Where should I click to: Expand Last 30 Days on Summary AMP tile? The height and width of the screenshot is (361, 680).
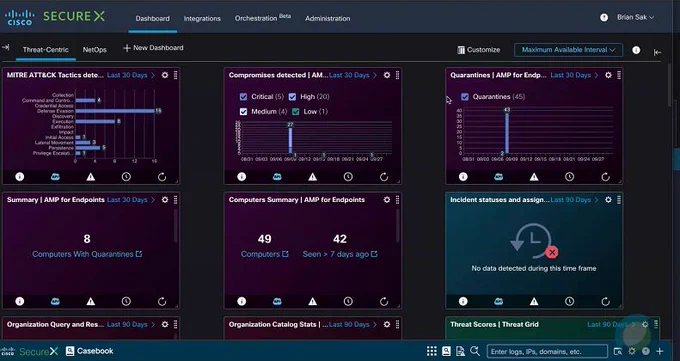tap(131, 200)
